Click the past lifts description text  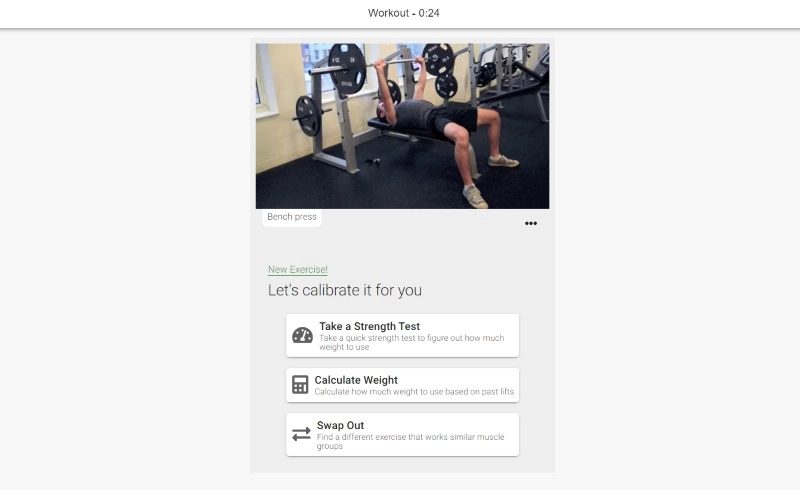point(414,392)
